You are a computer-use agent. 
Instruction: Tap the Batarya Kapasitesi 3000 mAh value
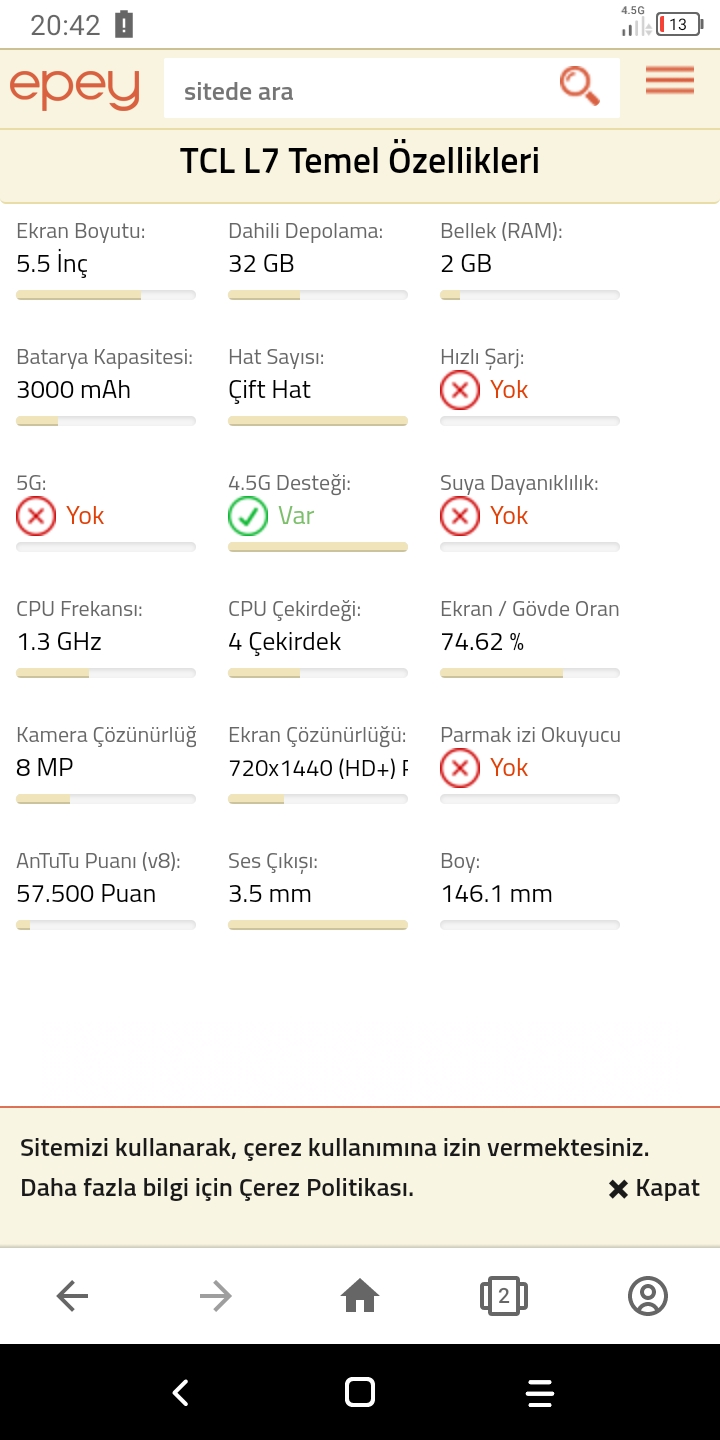[x=74, y=390]
